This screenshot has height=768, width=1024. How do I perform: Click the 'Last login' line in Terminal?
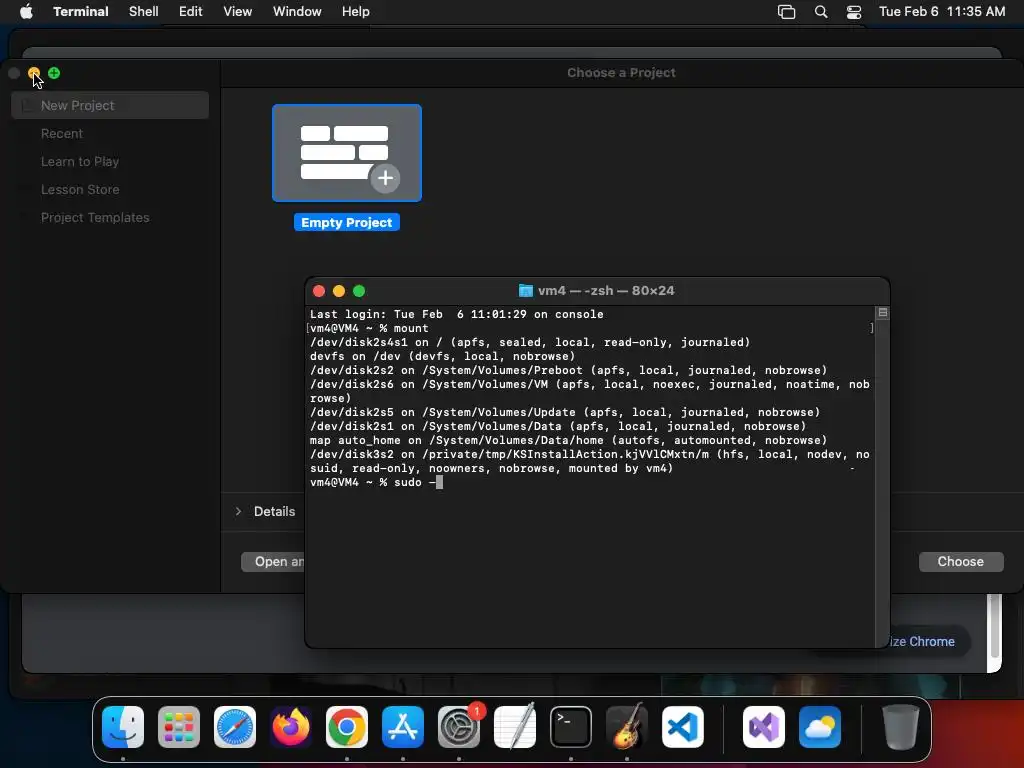point(456,314)
